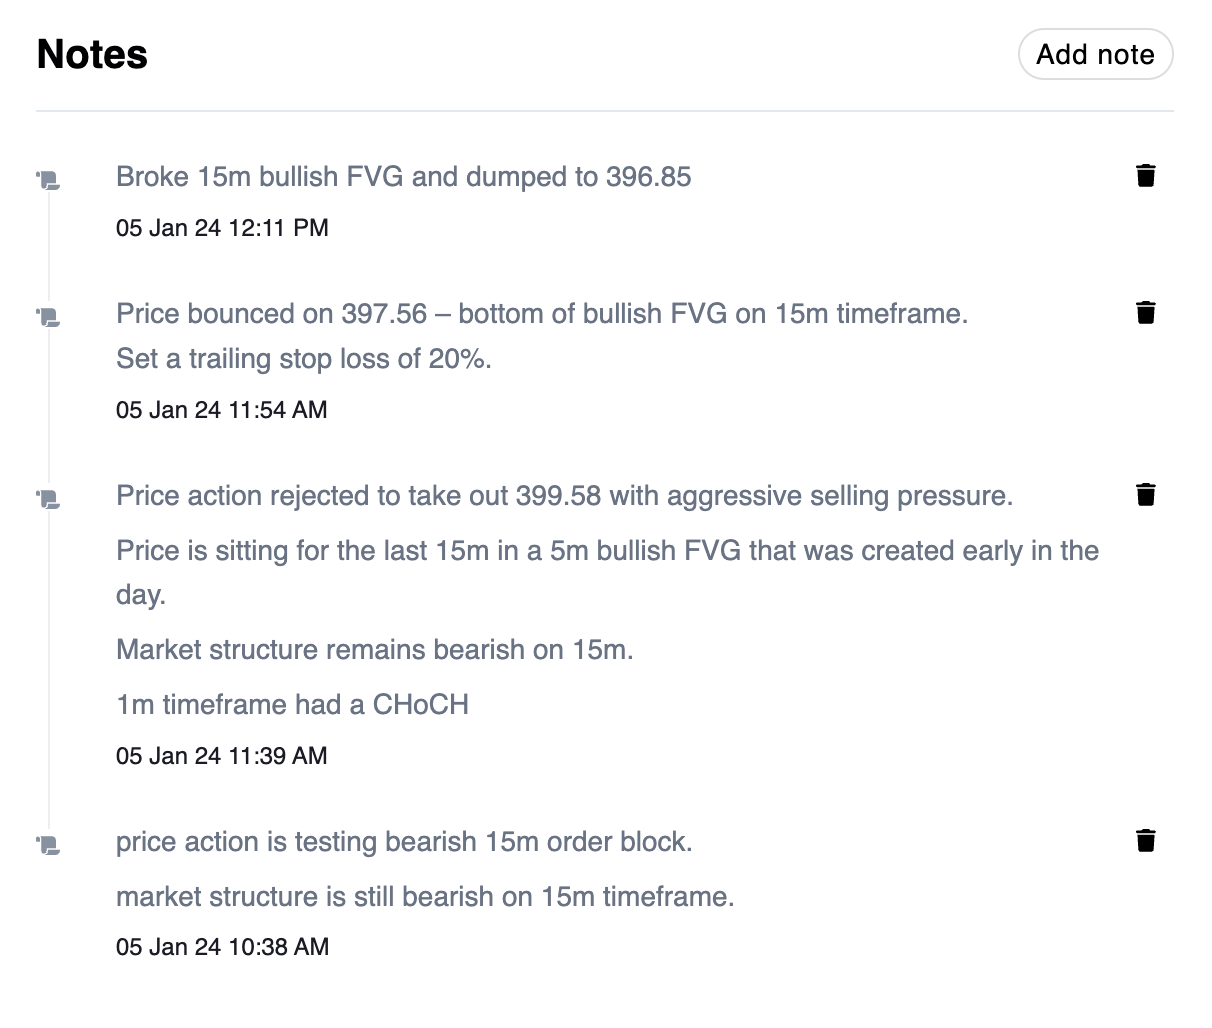Click the note icon beside 'Price action rejected'
Image resolution: width=1212 pixels, height=1028 pixels.
click(x=48, y=499)
